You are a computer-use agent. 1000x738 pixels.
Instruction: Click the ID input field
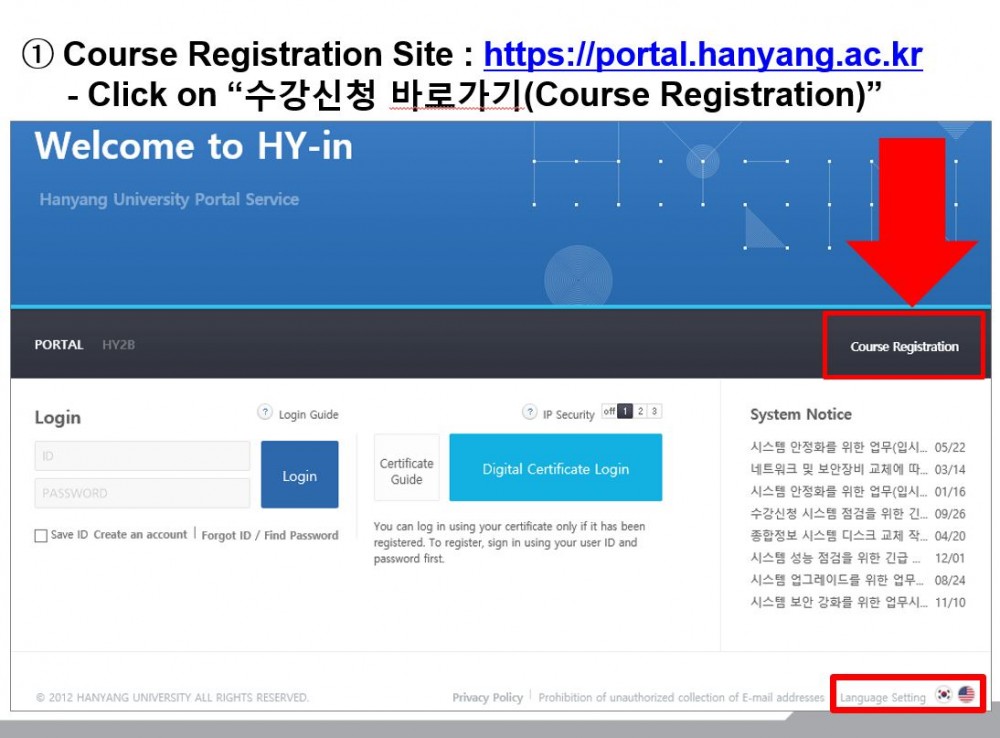(x=142, y=456)
